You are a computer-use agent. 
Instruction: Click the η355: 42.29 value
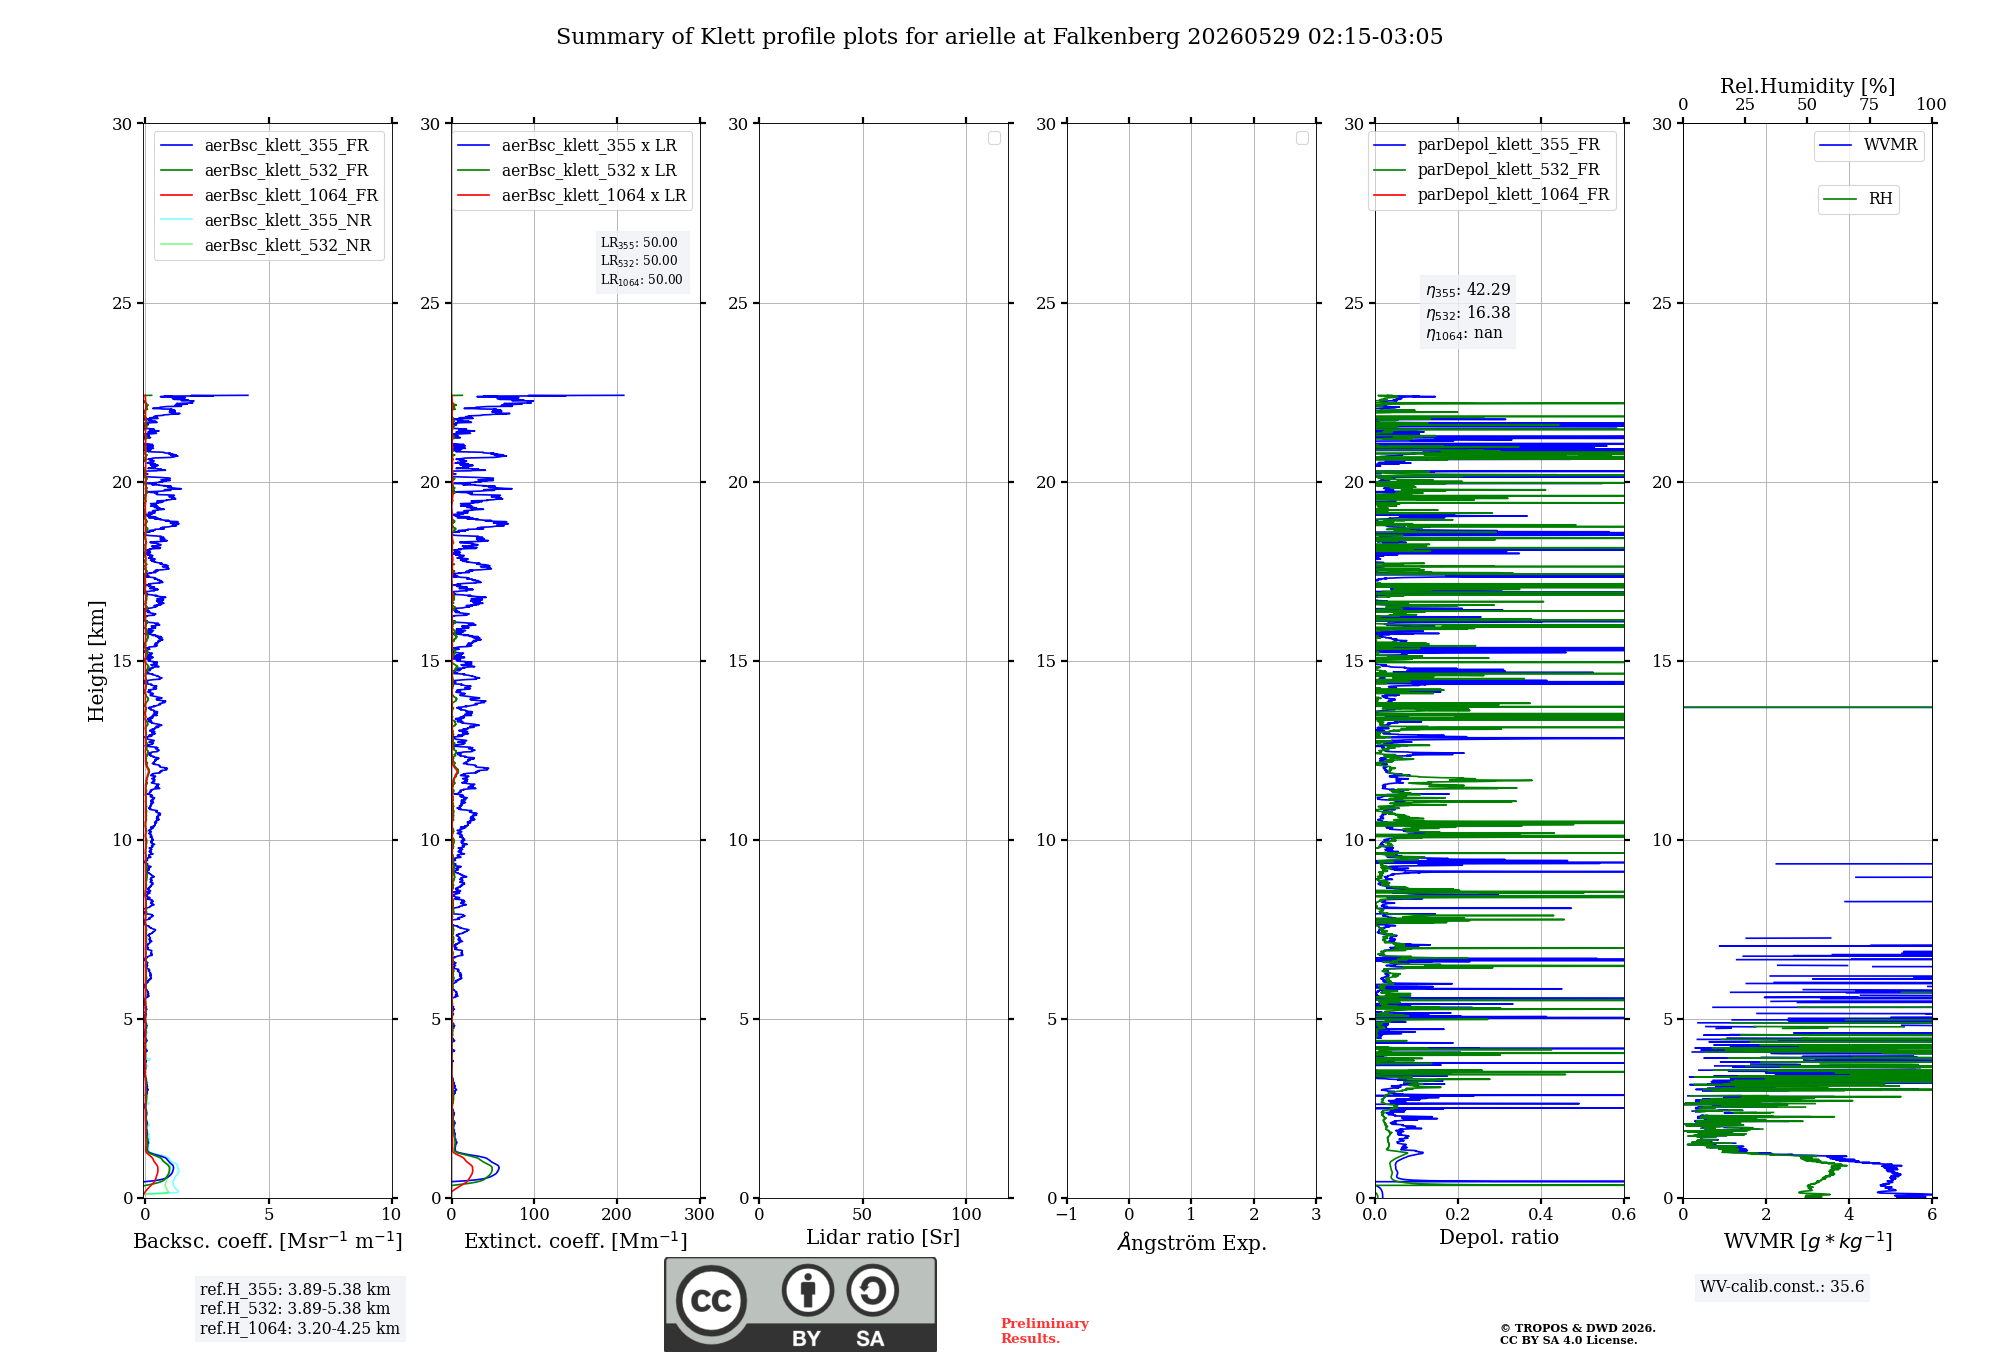(x=1468, y=290)
